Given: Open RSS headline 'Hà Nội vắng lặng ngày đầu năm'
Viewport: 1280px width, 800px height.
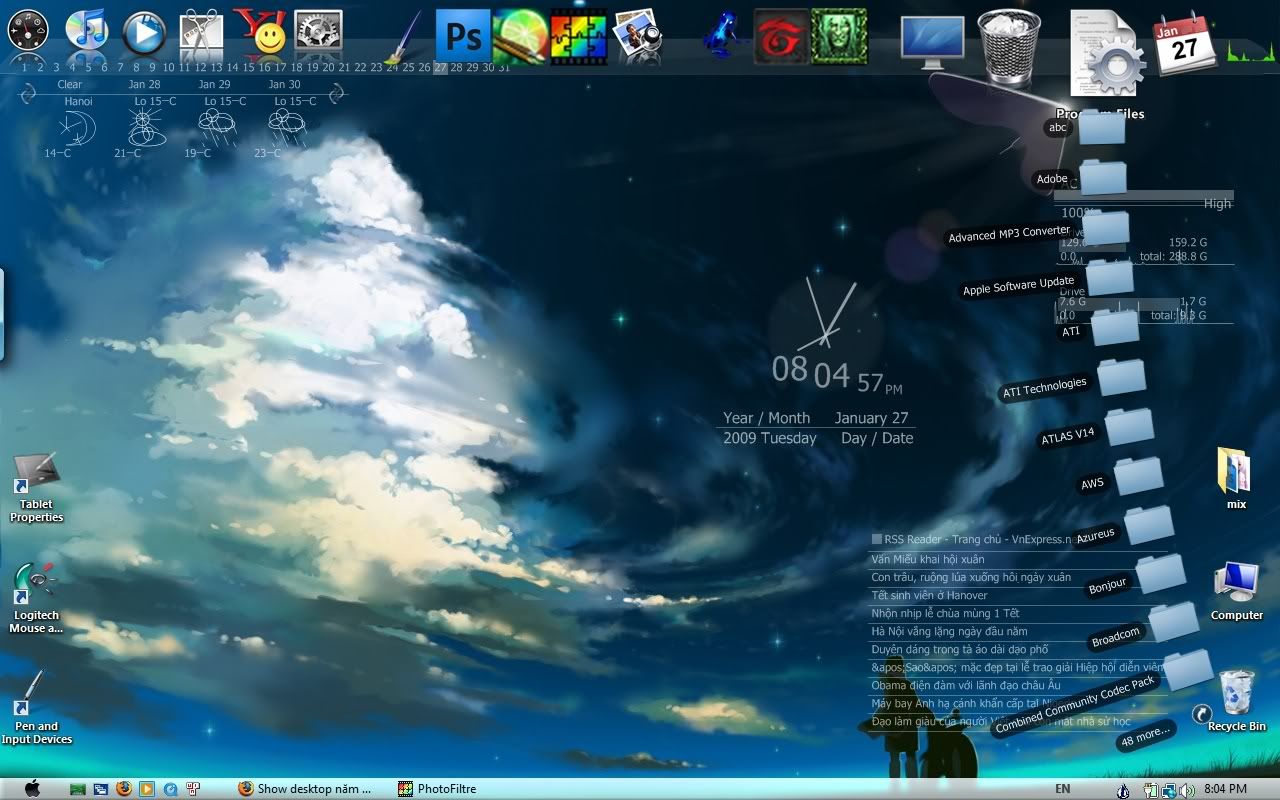Looking at the screenshot, I should pyautogui.click(x=949, y=632).
